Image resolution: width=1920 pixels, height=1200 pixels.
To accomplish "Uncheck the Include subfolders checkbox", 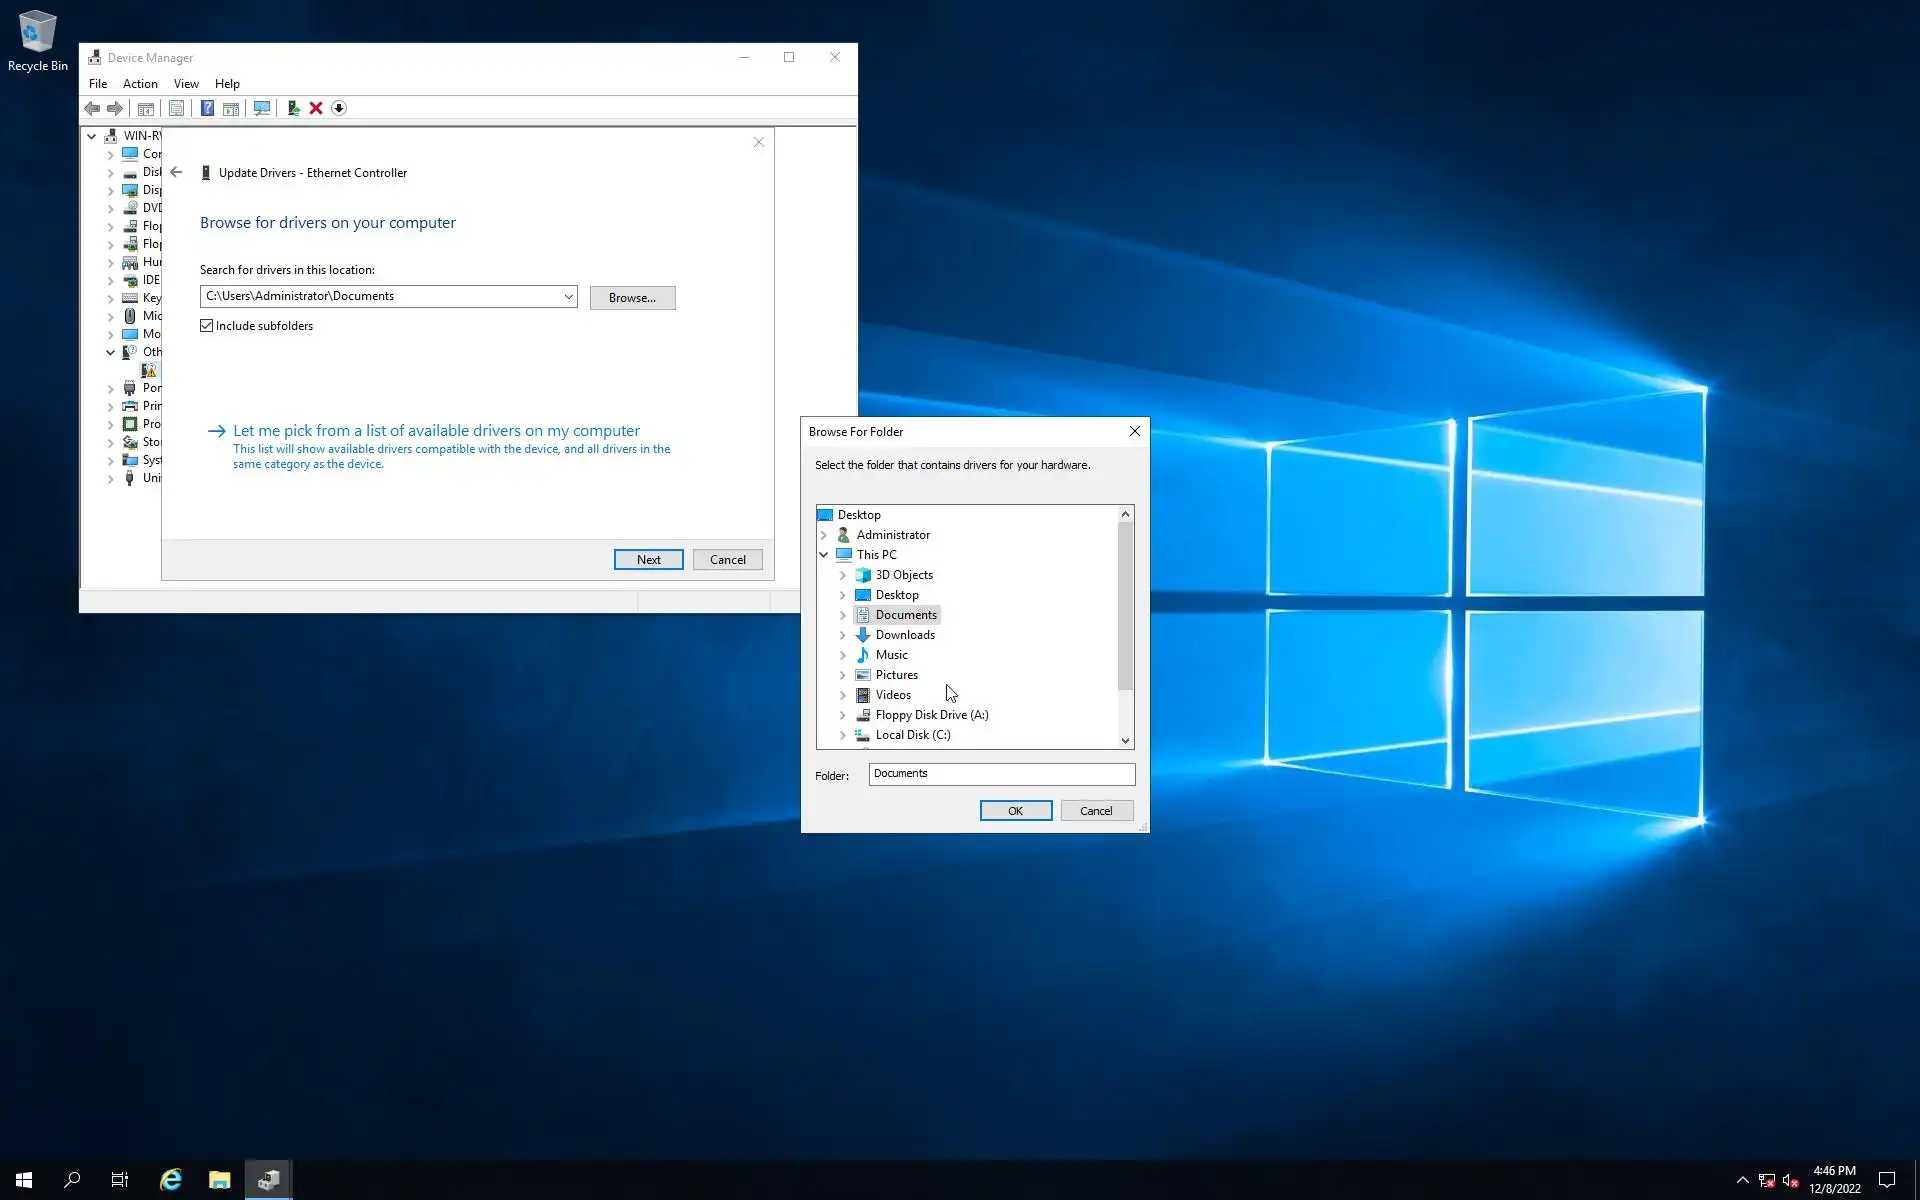I will (207, 326).
